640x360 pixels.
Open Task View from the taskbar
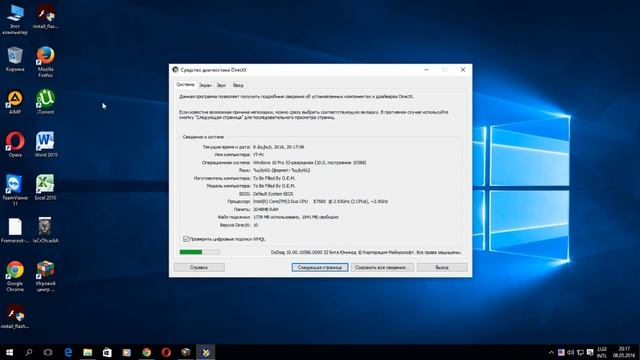point(48,352)
